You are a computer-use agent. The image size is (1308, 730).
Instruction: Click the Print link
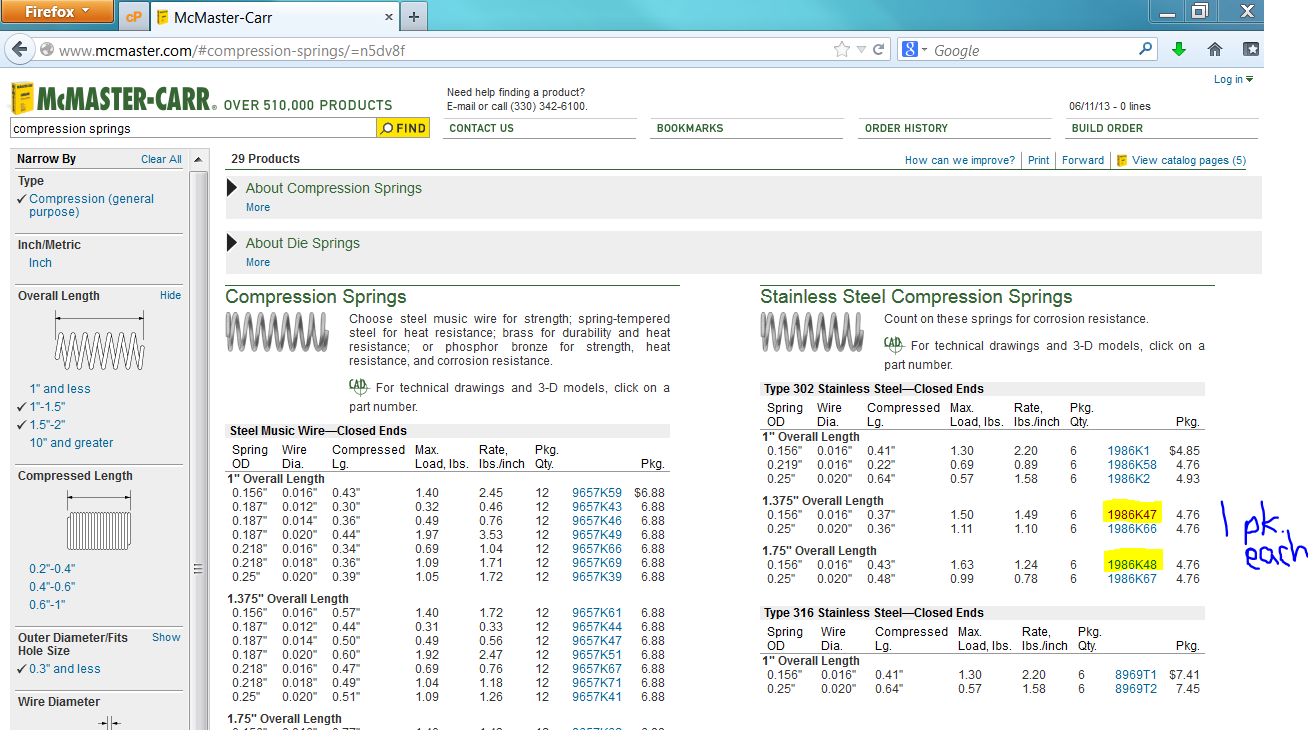[x=1039, y=160]
